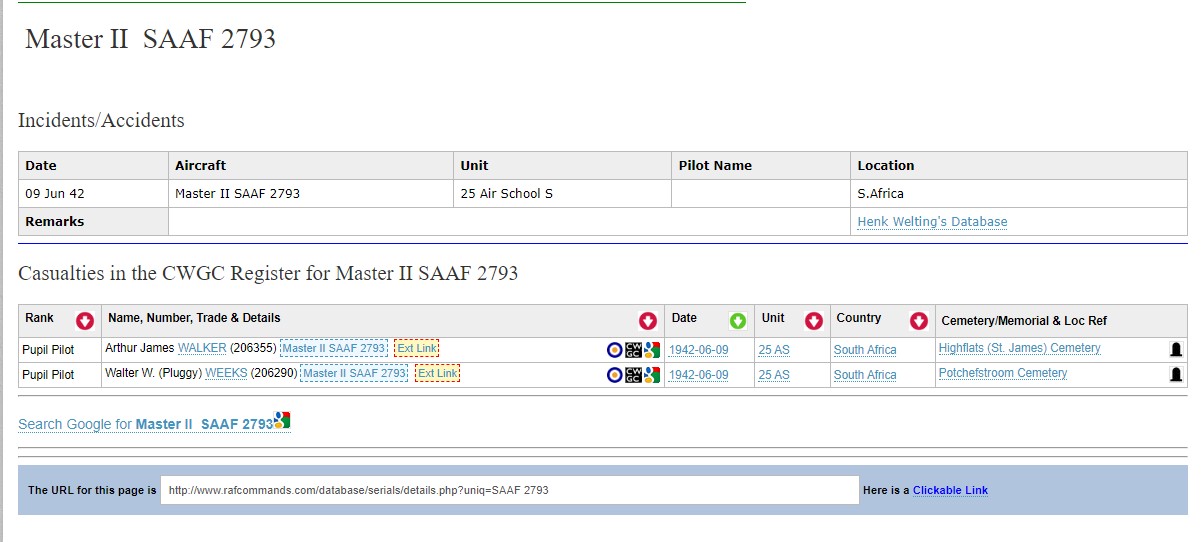Click the Incidents/Accidents heading
This screenshot has height=542, width=1201.
(101, 121)
